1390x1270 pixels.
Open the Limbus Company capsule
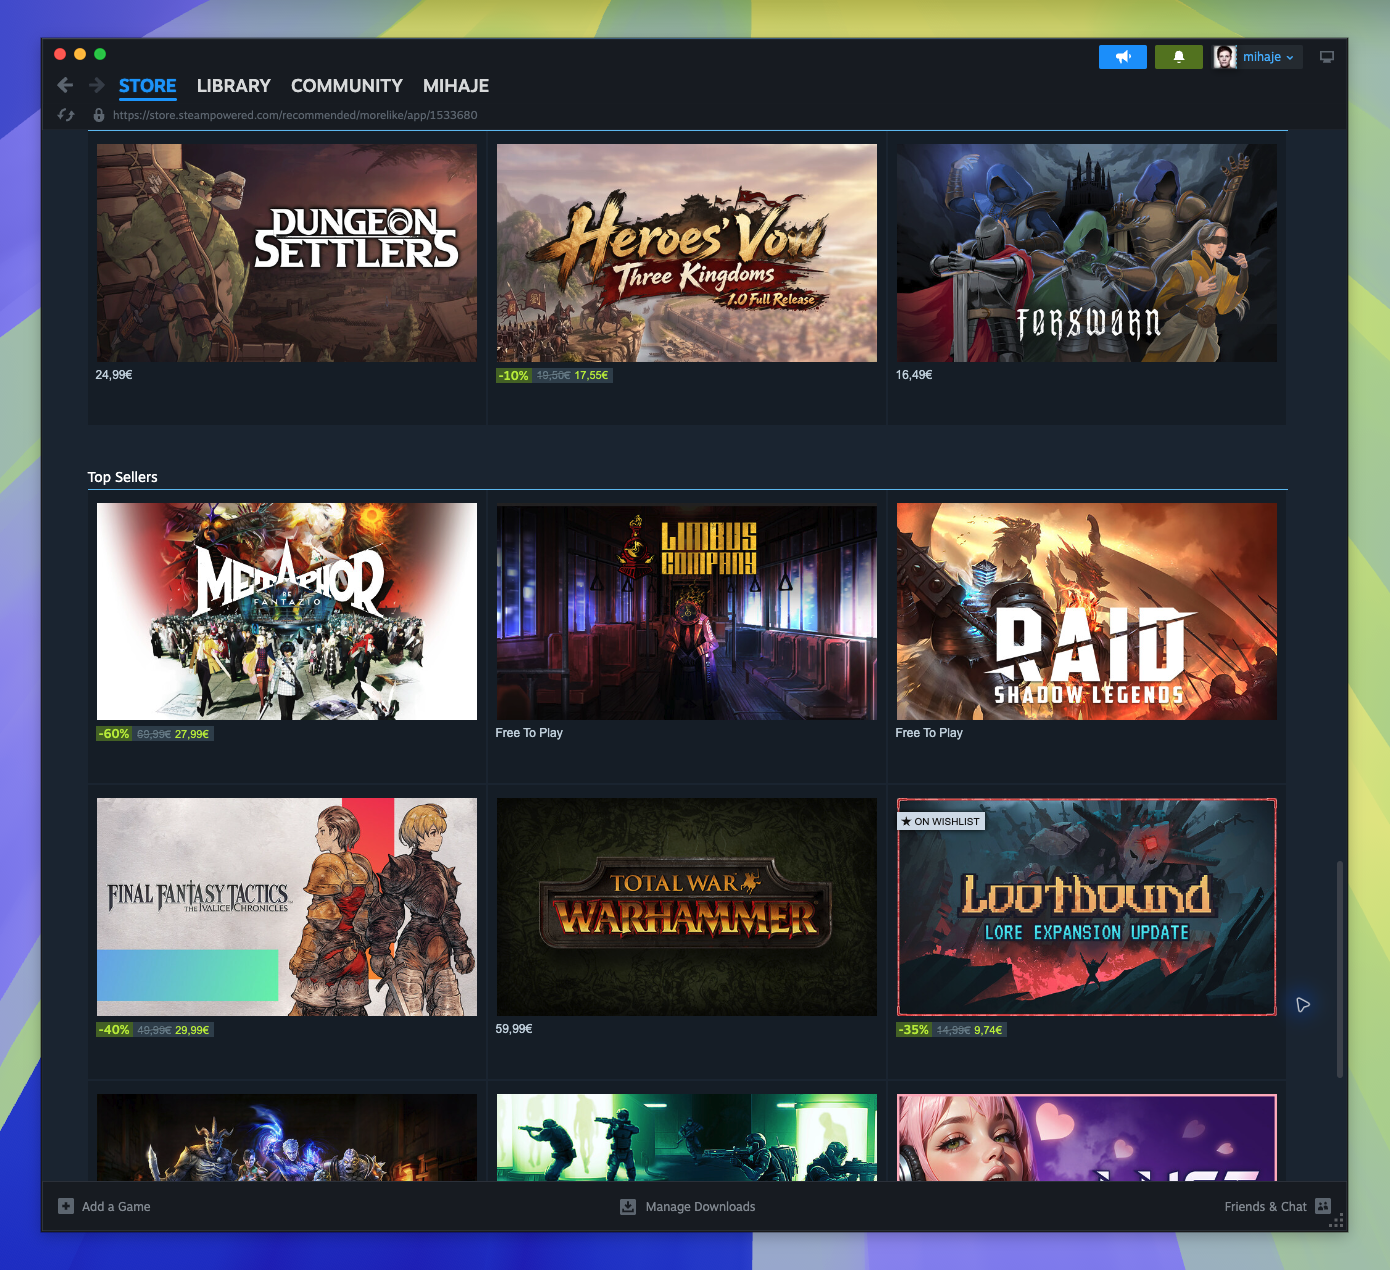pos(687,612)
